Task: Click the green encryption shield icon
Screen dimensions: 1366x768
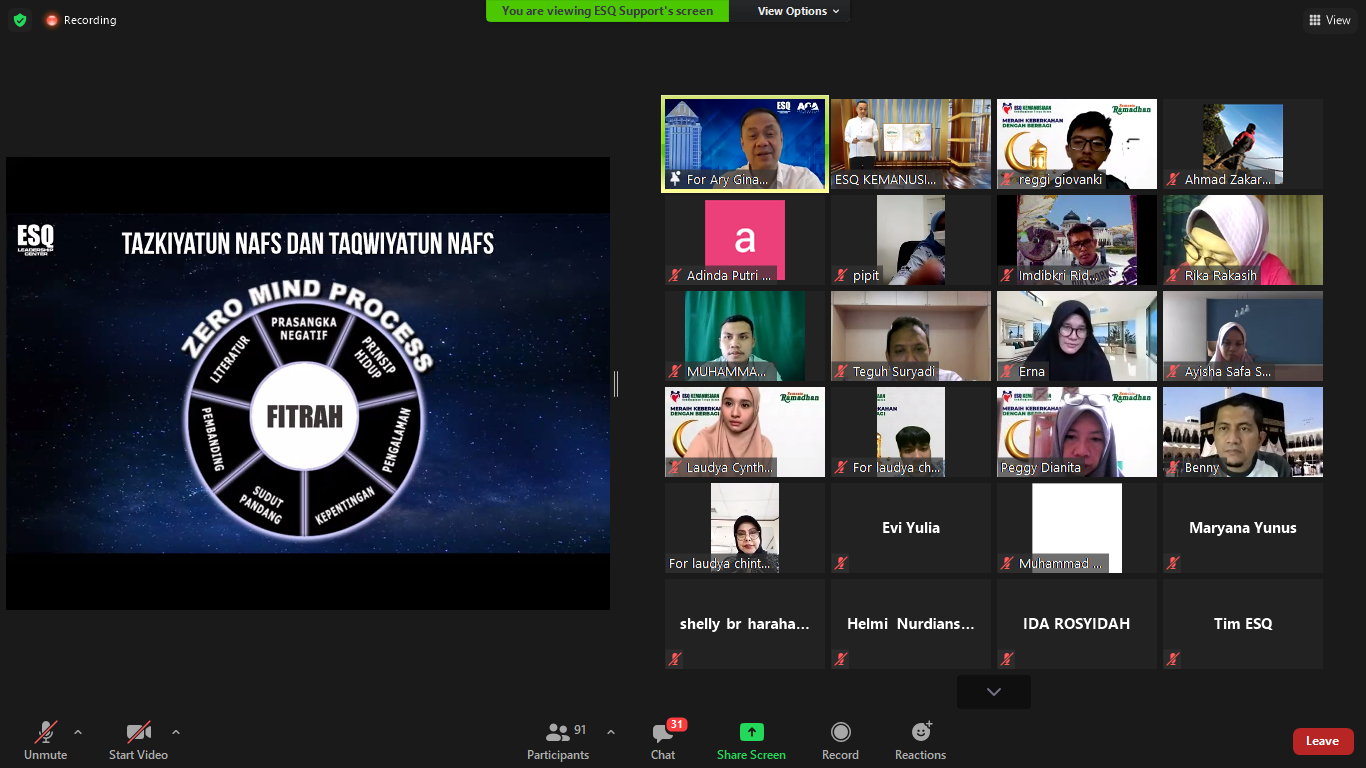Action: point(20,20)
